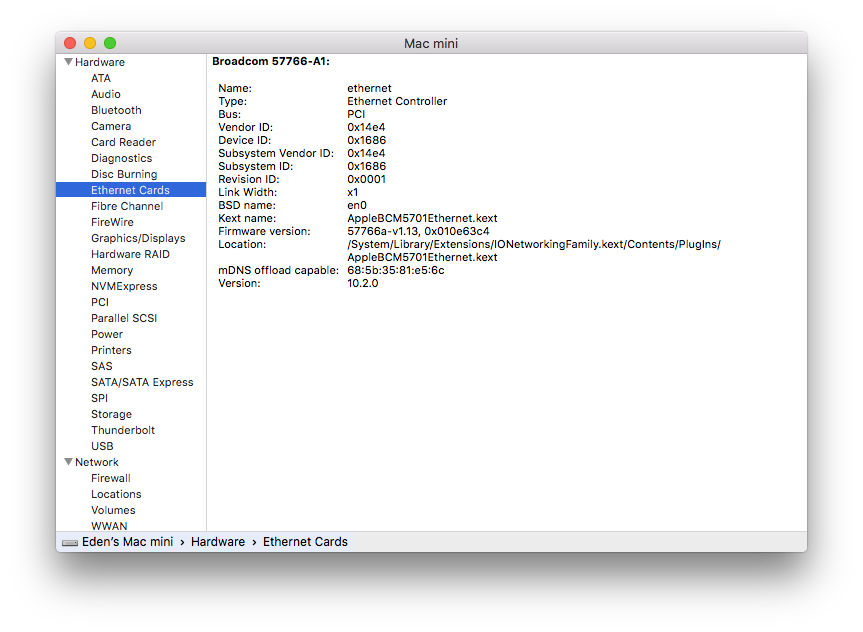Click the Kext name AppleBCM5701Ethernet.kext value
The image size is (863, 632).
click(422, 219)
